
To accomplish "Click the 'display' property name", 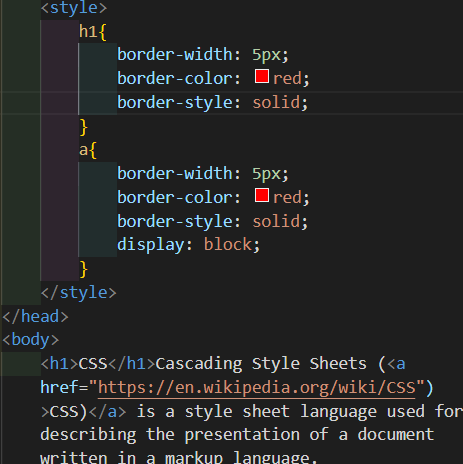I will click(151, 245).
